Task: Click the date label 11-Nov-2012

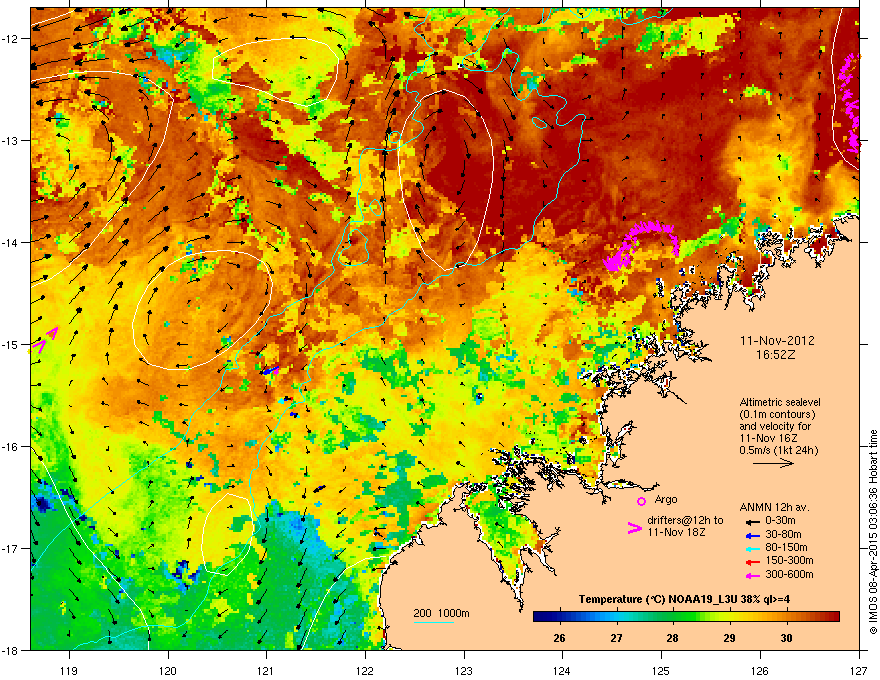Action: (777, 341)
